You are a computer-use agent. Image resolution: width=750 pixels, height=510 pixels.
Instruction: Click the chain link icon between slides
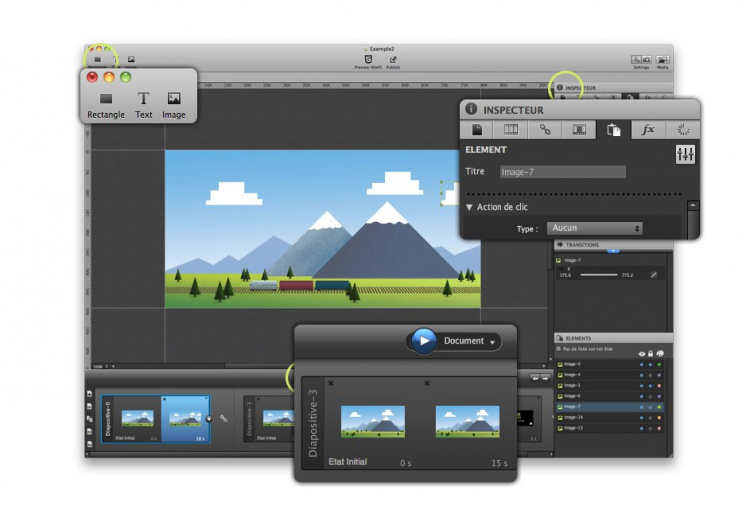[x=223, y=418]
